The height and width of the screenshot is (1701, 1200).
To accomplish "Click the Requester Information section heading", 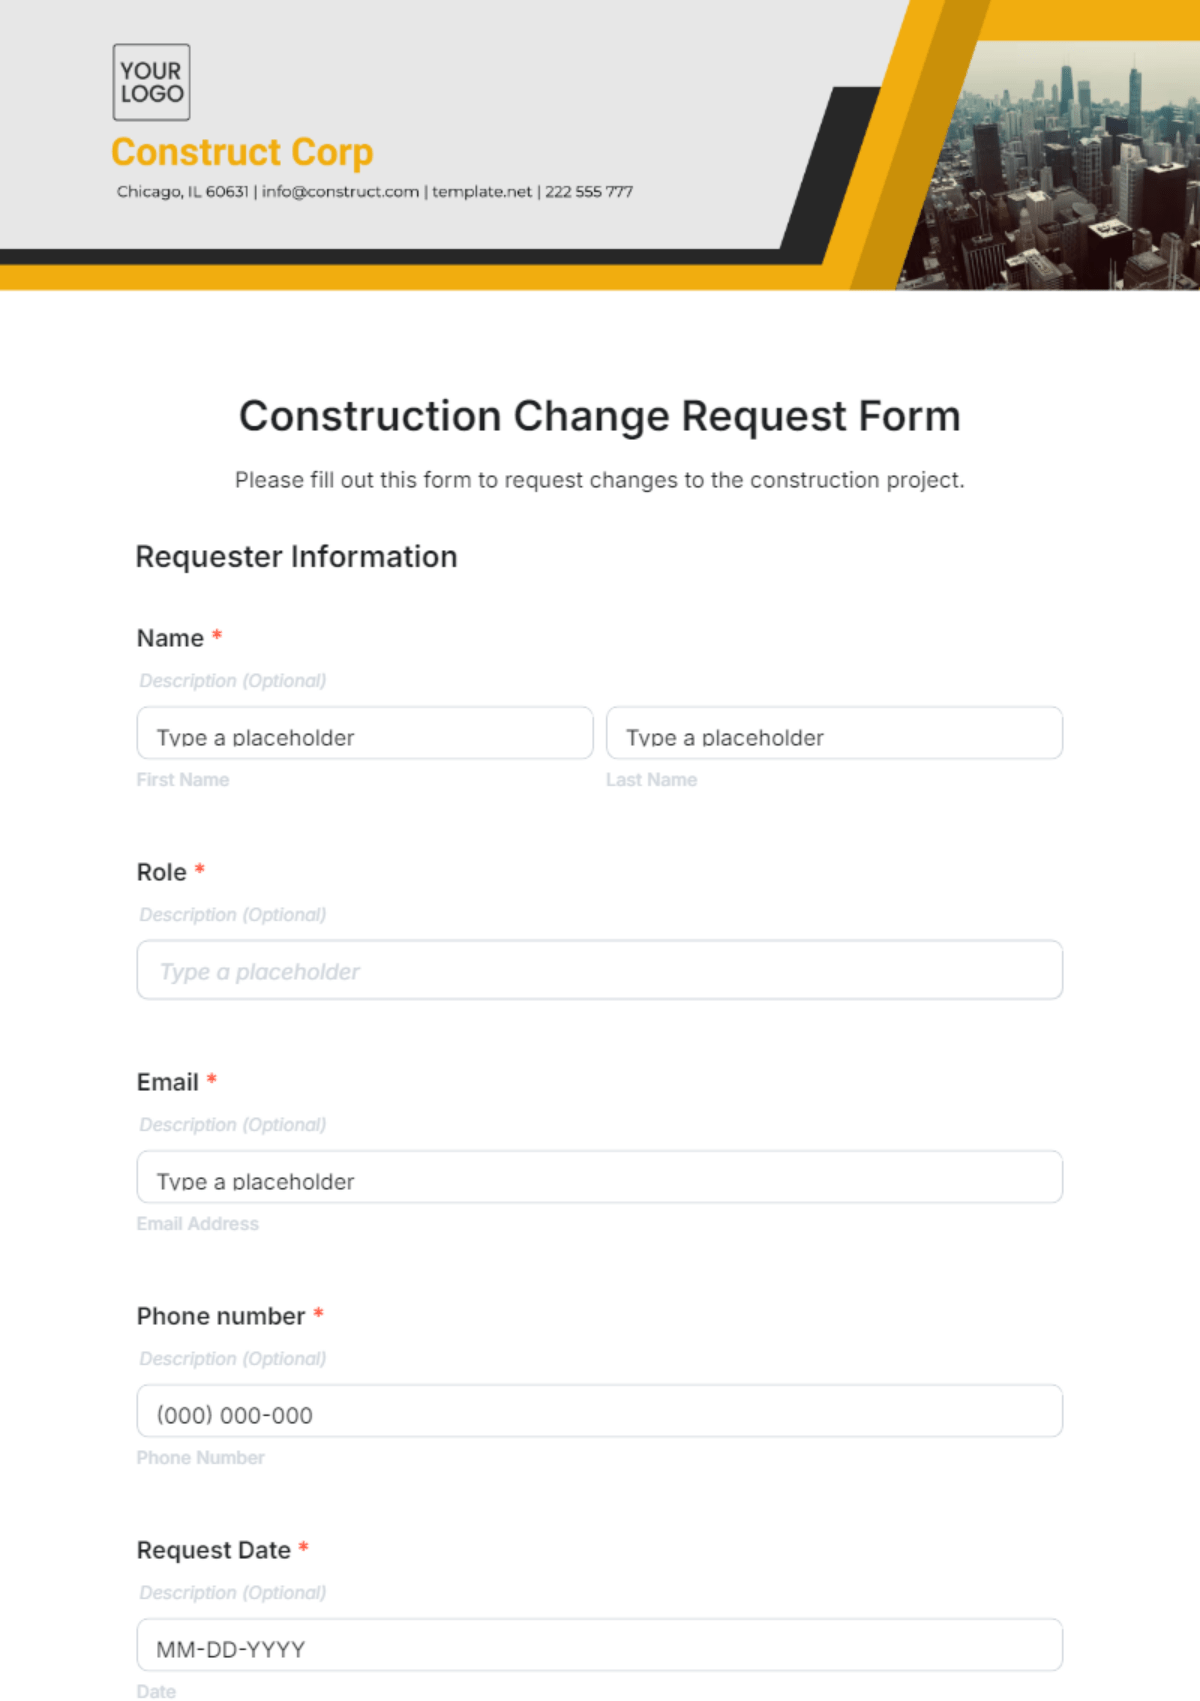I will (296, 557).
